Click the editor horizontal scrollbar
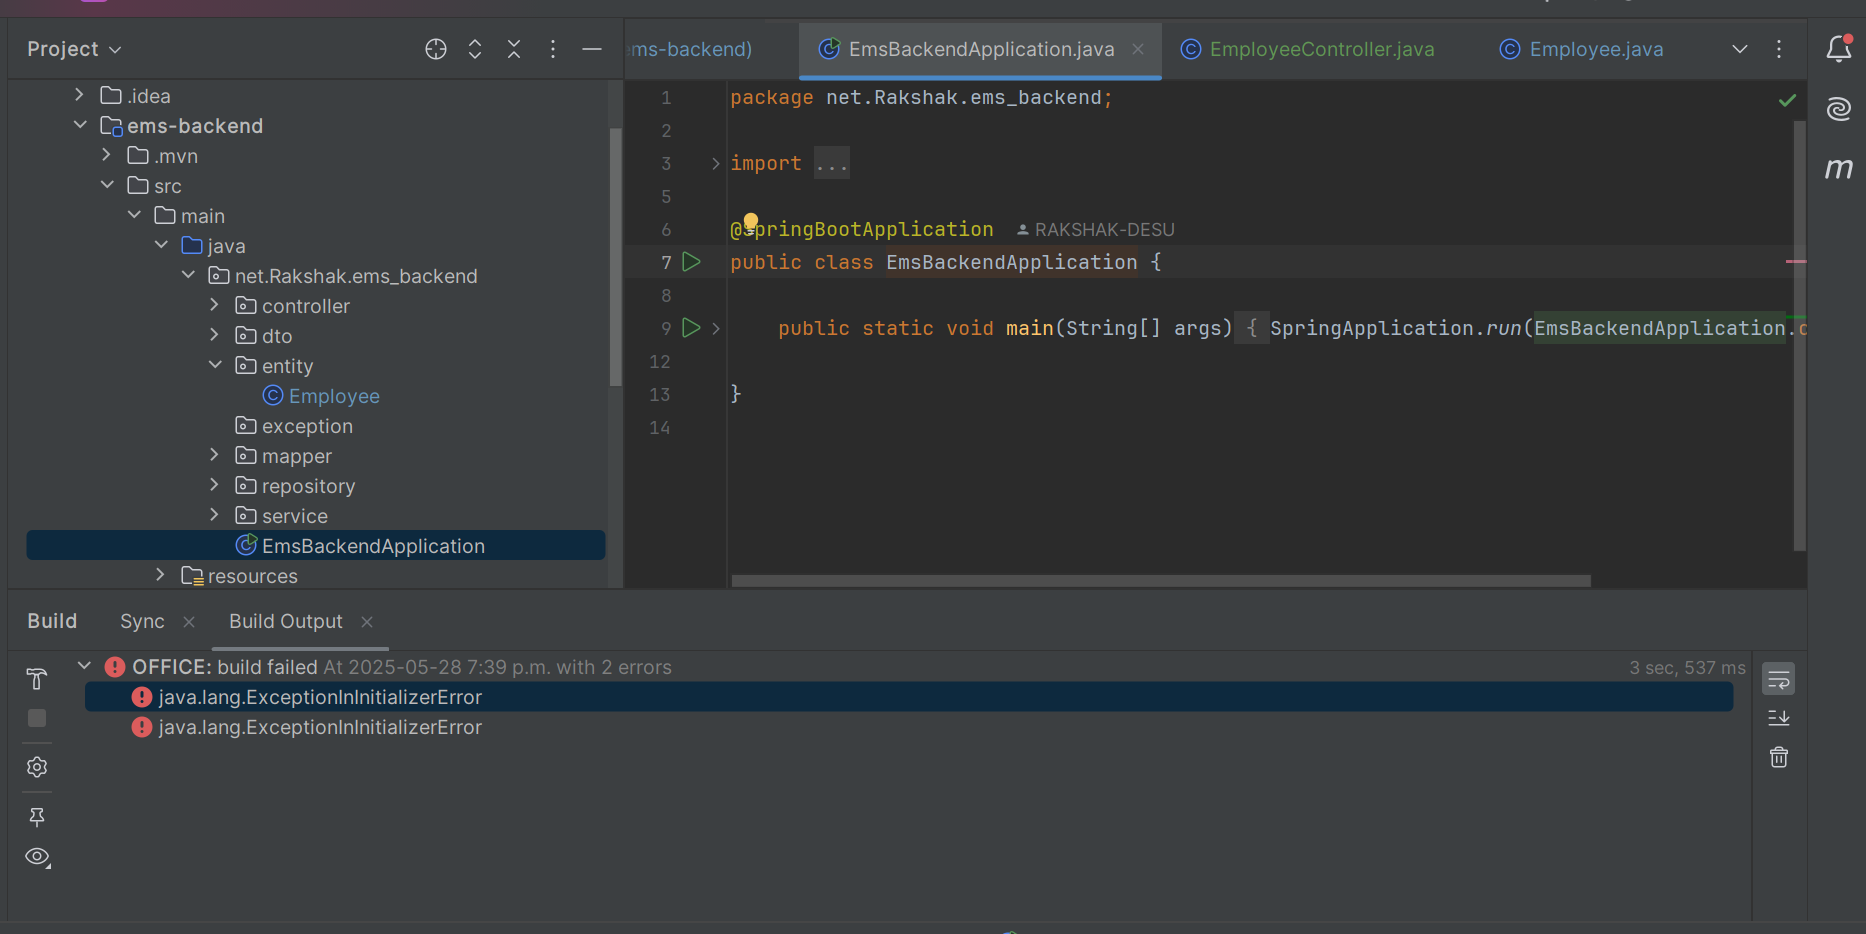The image size is (1866, 934). point(1160,581)
